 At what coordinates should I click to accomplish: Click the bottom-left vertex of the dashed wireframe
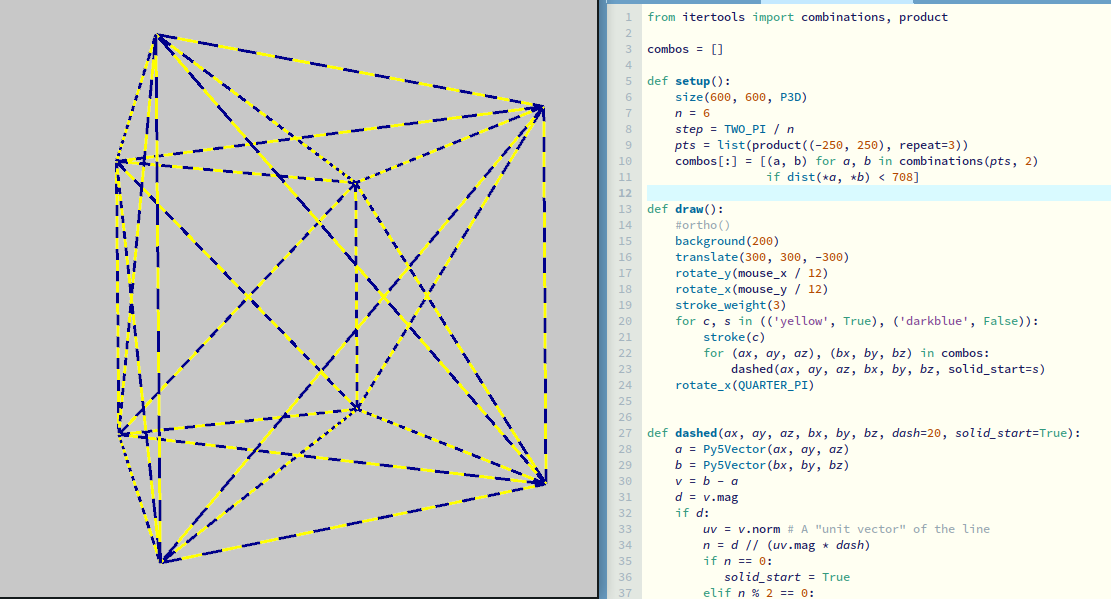coord(161,559)
